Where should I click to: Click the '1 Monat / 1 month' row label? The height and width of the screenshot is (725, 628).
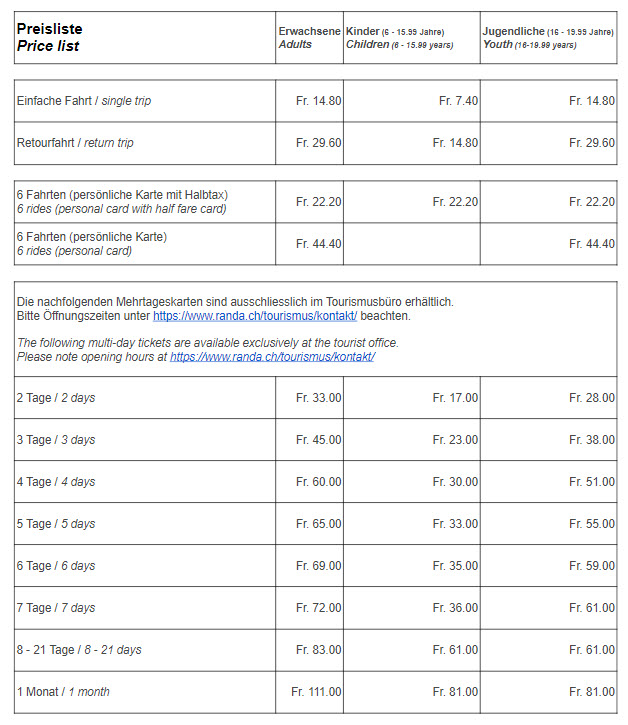(x=63, y=692)
